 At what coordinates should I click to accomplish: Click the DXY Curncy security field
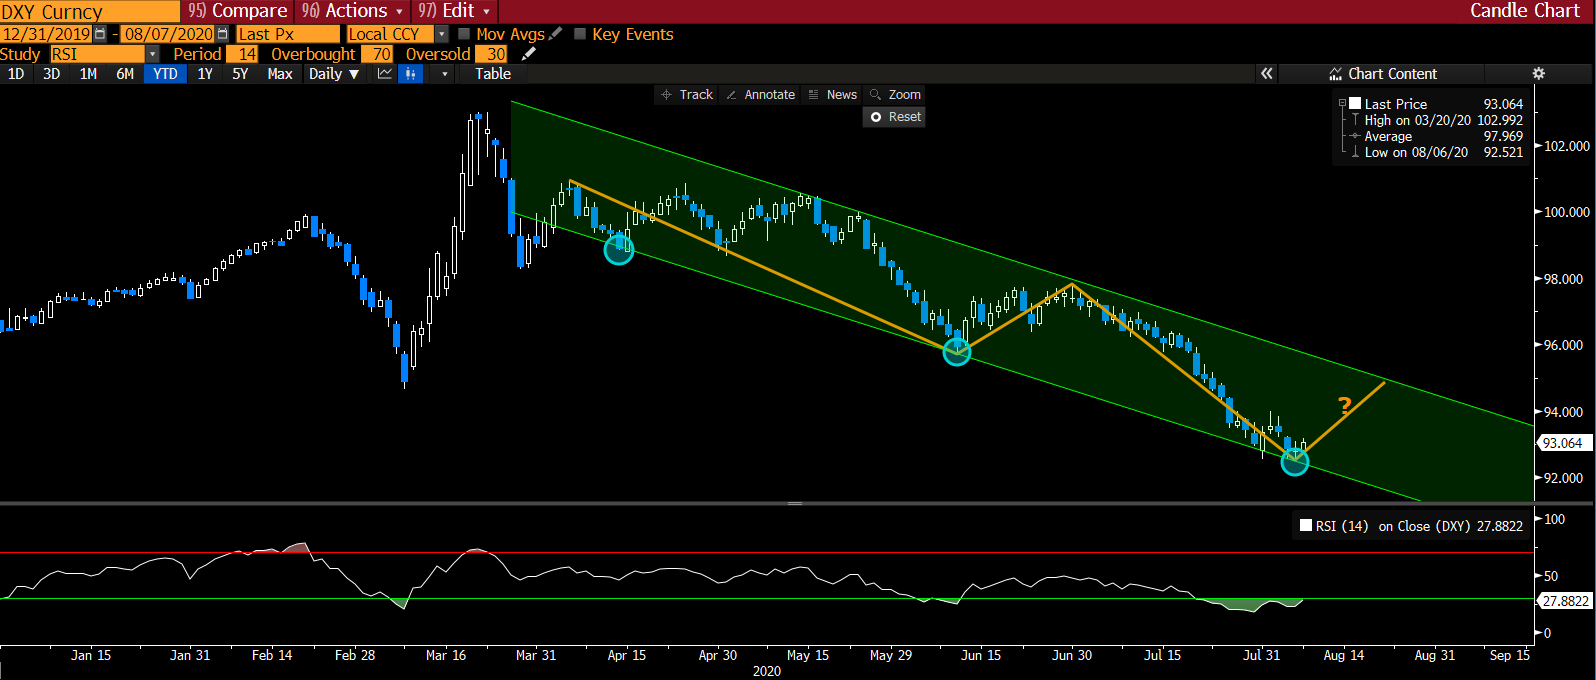[x=90, y=11]
